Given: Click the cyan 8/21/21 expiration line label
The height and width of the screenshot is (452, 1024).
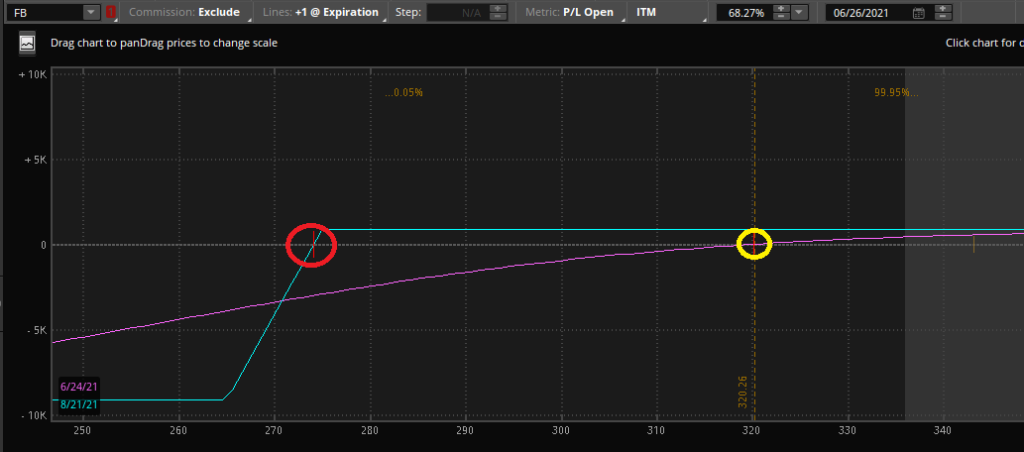Looking at the screenshot, I should click(x=76, y=403).
